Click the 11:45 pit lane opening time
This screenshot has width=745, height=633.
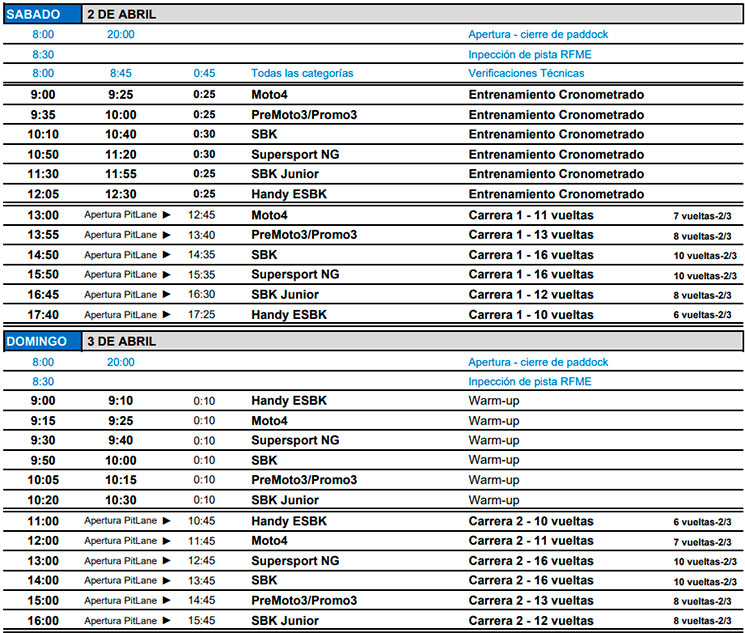click(x=201, y=541)
